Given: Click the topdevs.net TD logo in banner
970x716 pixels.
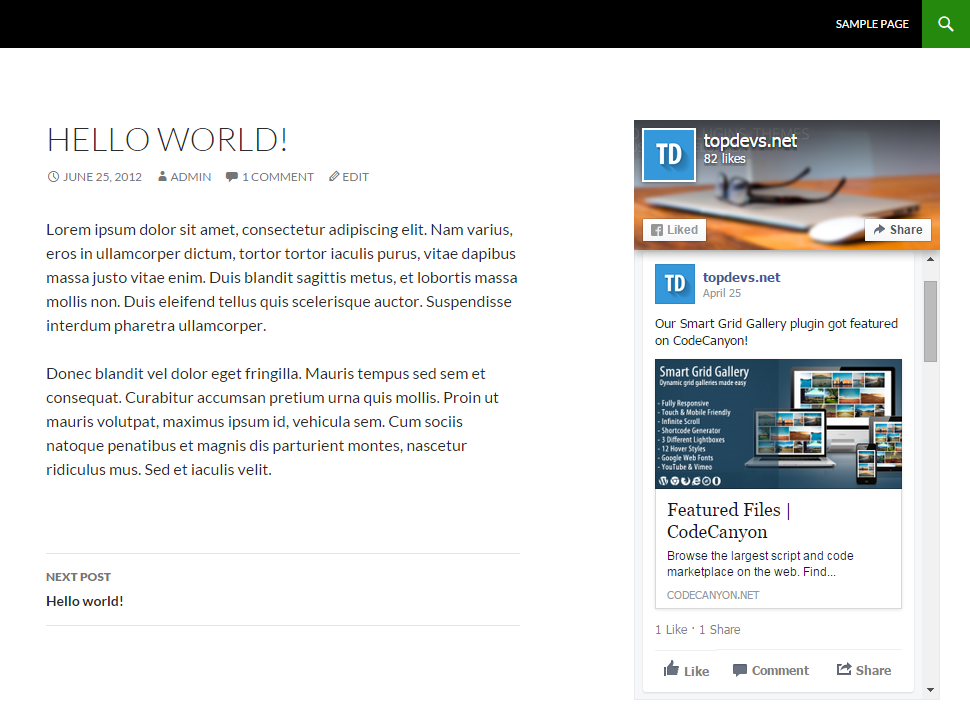Looking at the screenshot, I should 668,154.
